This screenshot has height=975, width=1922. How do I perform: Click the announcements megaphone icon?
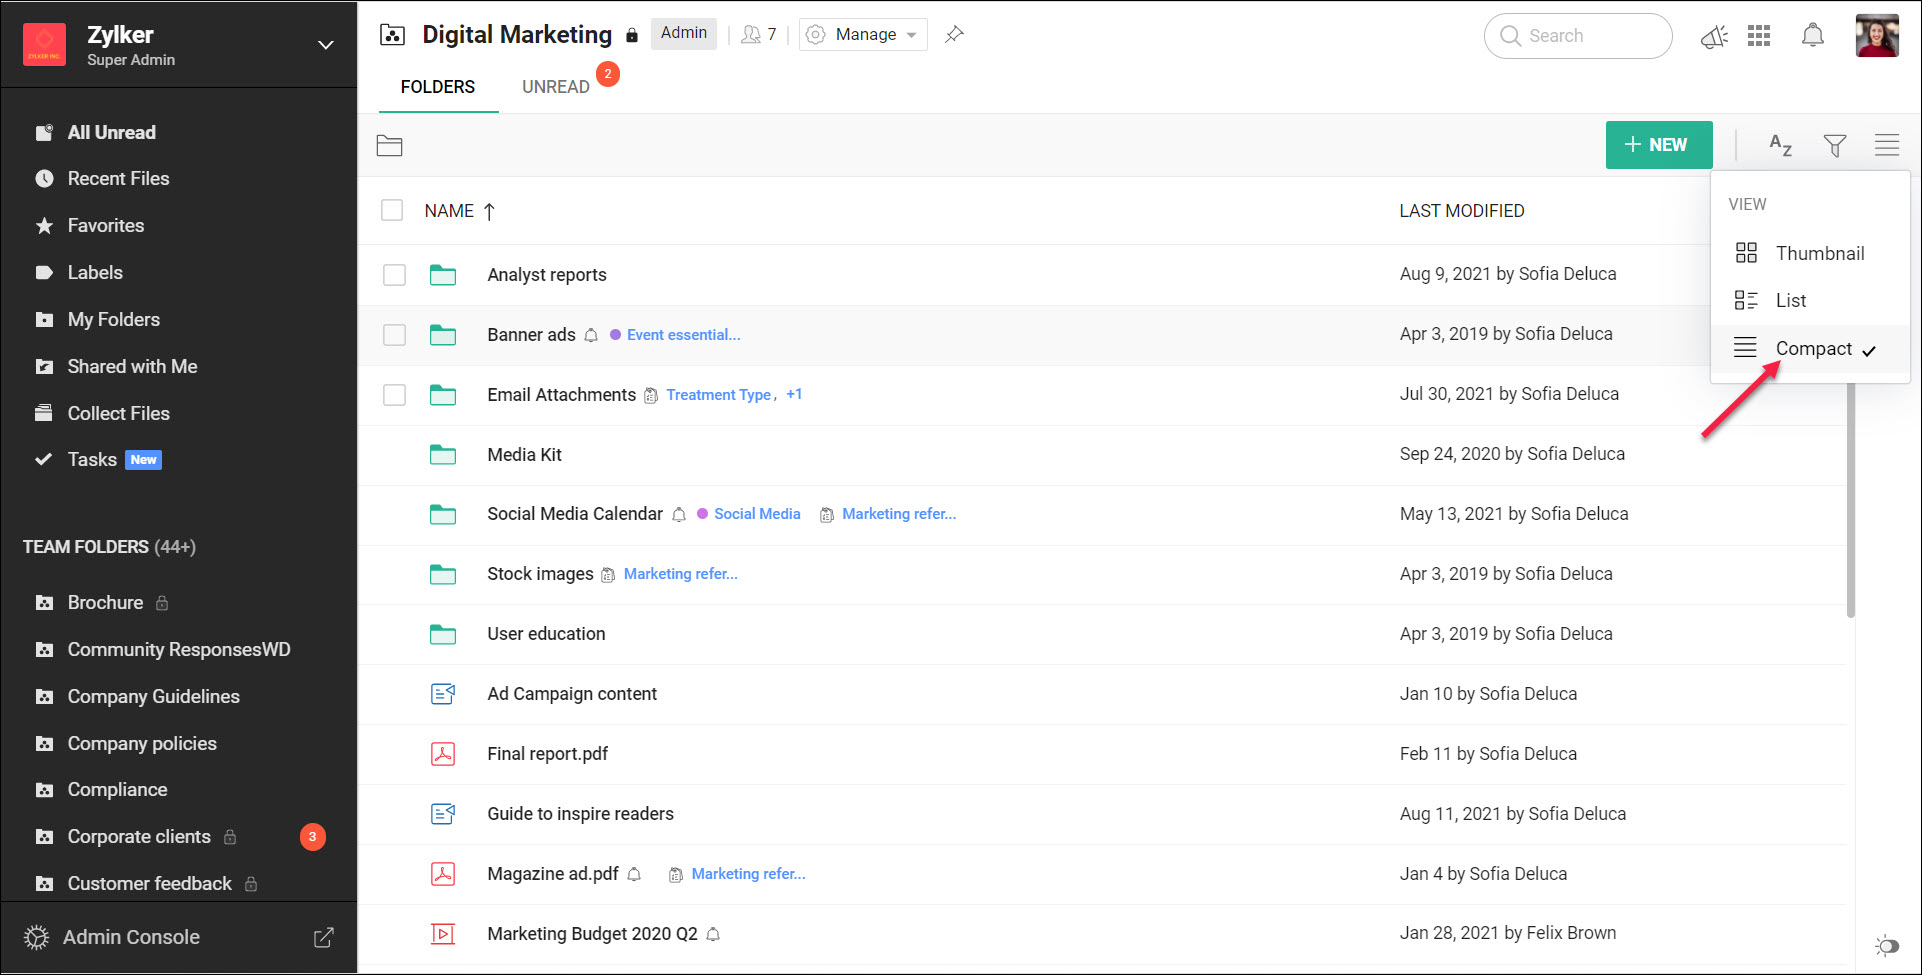(x=1714, y=35)
